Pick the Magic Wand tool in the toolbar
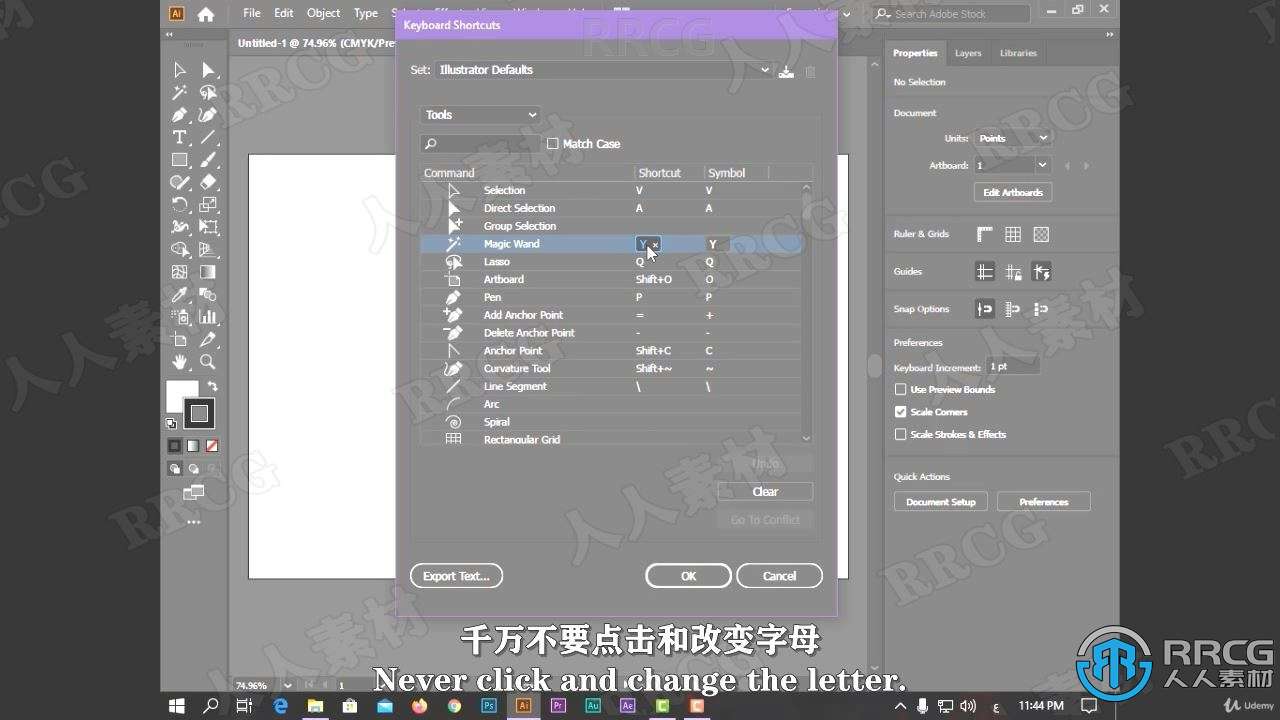 tap(180, 92)
